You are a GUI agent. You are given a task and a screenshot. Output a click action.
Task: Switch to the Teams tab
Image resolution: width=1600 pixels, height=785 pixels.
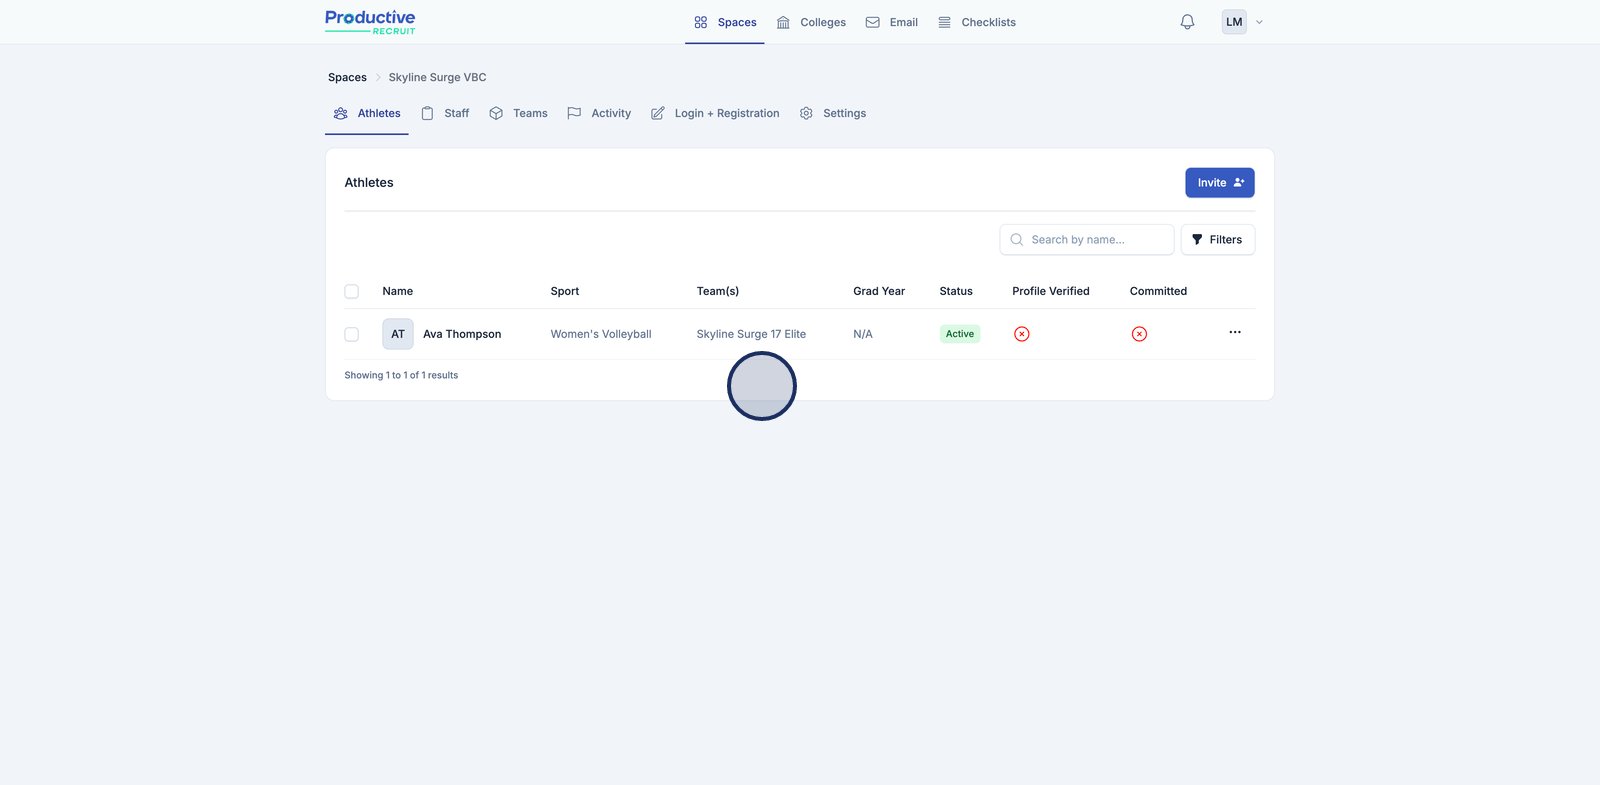click(x=518, y=113)
